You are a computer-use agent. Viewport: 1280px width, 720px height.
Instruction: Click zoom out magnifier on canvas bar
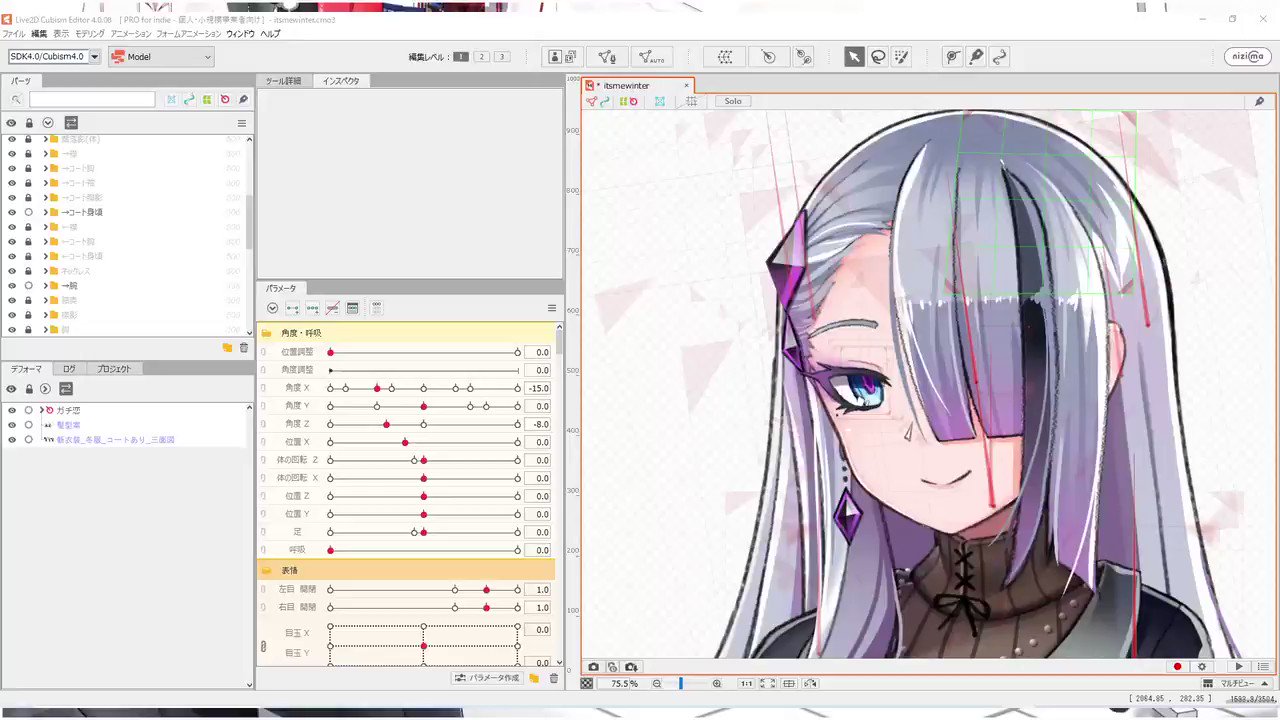pyautogui.click(x=657, y=683)
